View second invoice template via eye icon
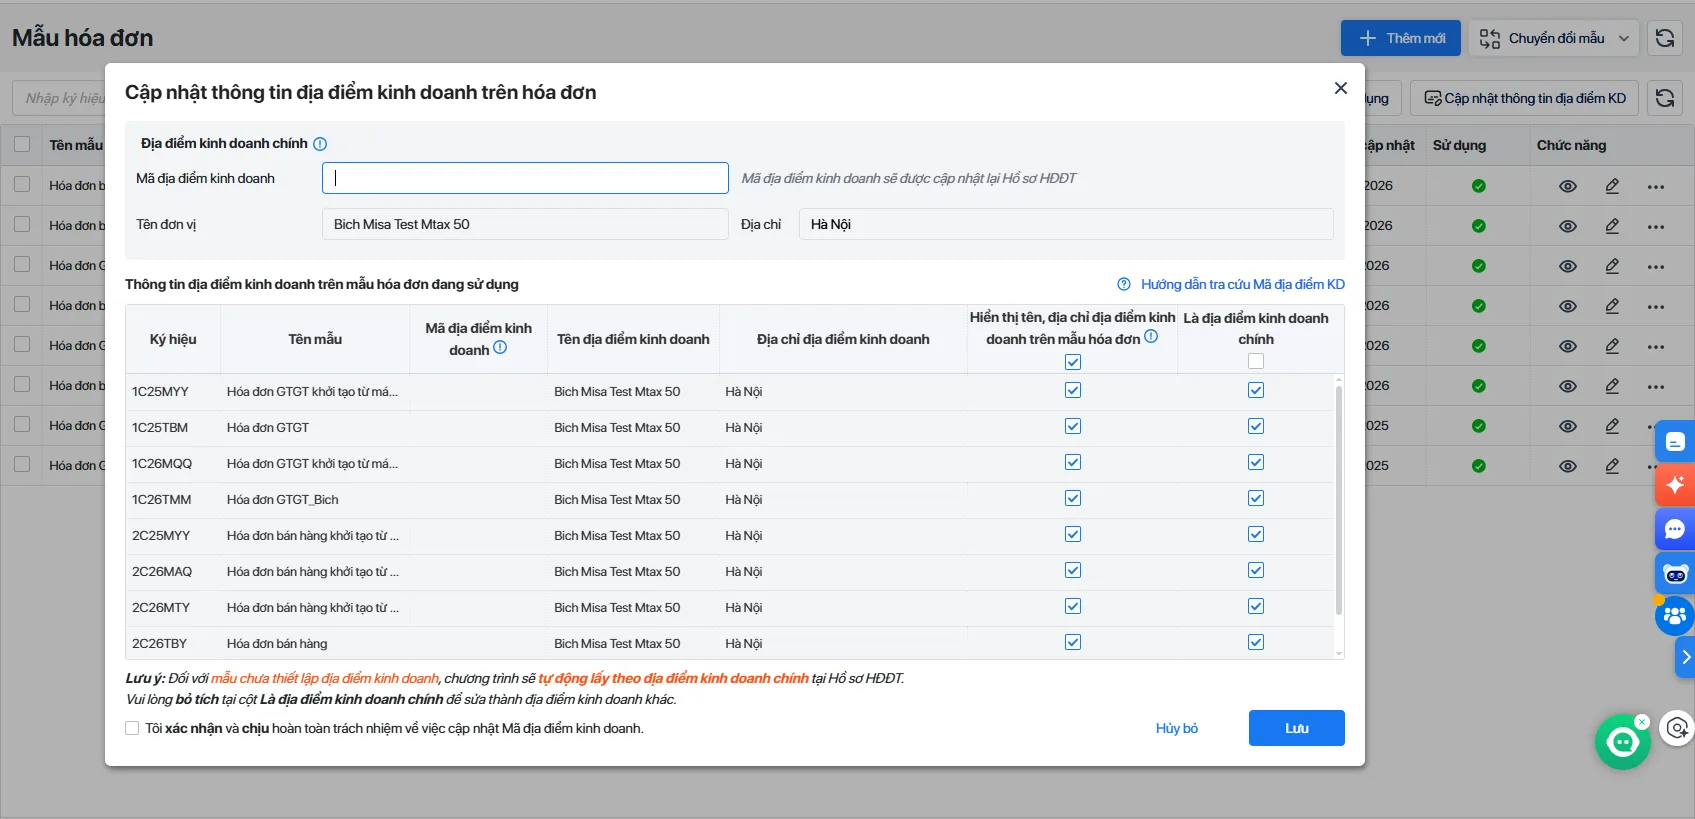The height and width of the screenshot is (819, 1695). click(x=1568, y=226)
